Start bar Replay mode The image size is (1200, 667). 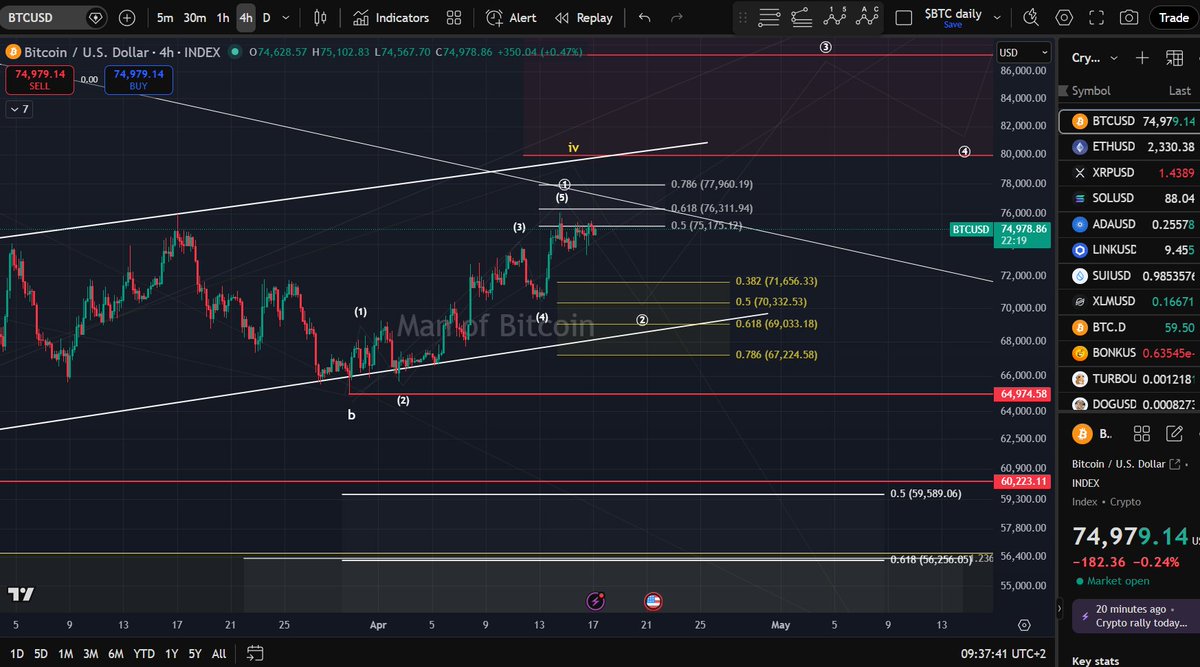pyautogui.click(x=584, y=18)
